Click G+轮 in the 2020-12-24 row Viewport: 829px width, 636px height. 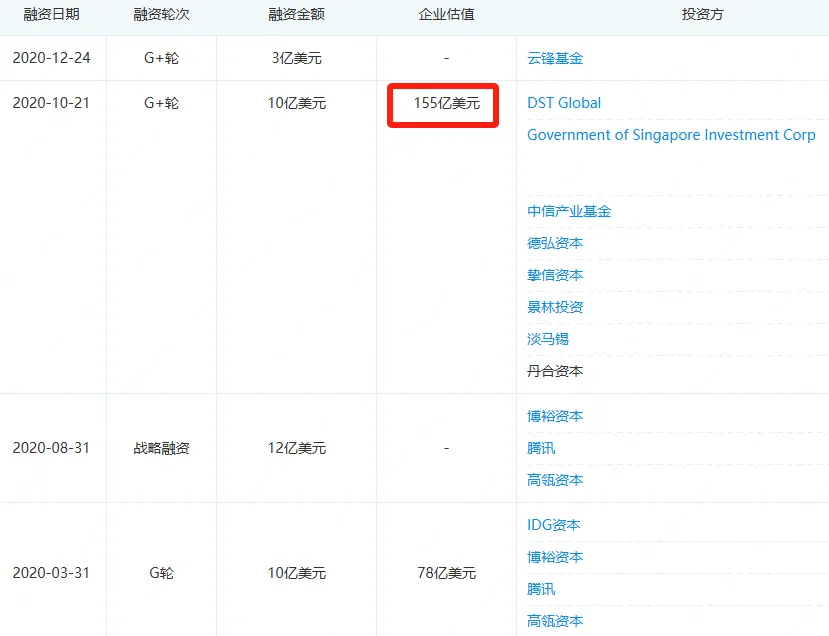pos(161,58)
